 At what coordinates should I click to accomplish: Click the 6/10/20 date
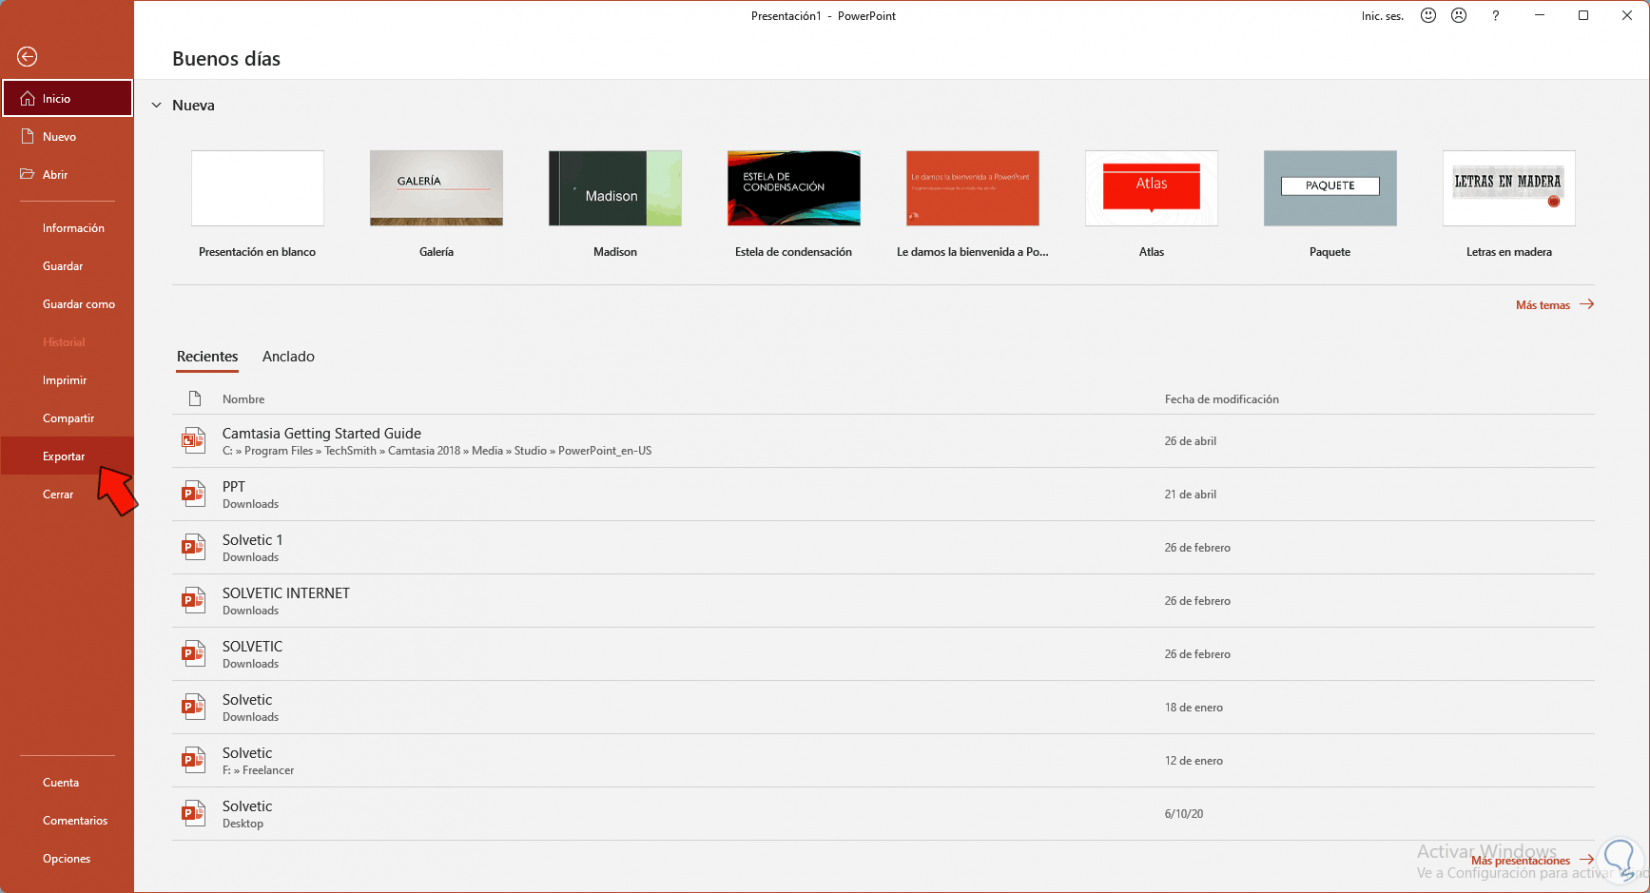[x=1184, y=814]
